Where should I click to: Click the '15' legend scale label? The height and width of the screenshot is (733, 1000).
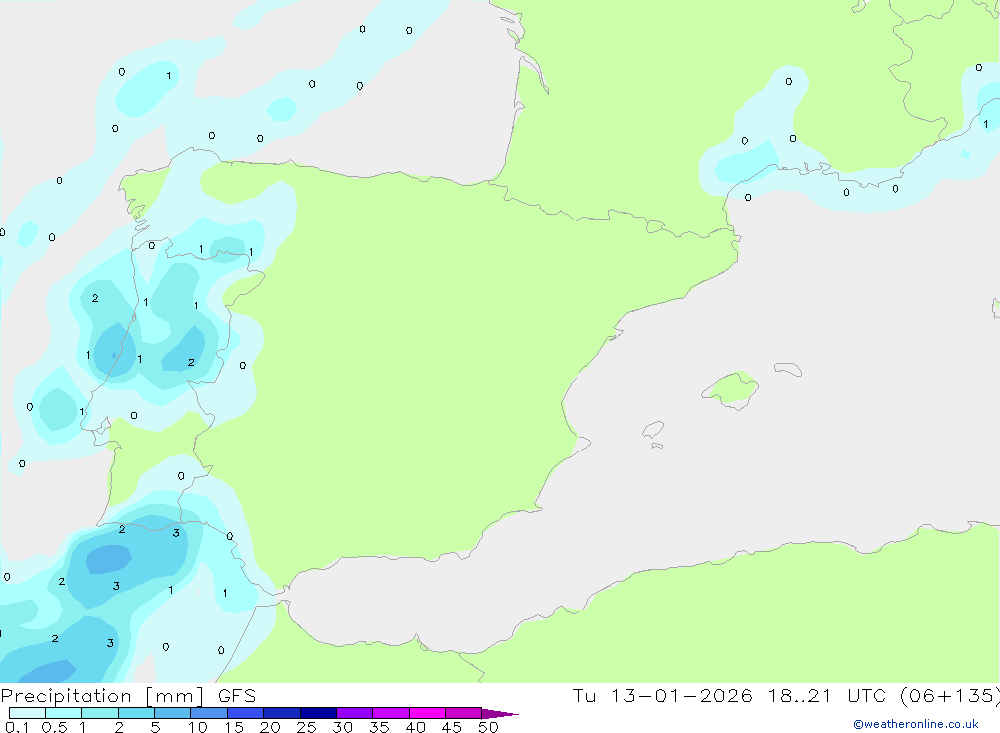pos(234,727)
